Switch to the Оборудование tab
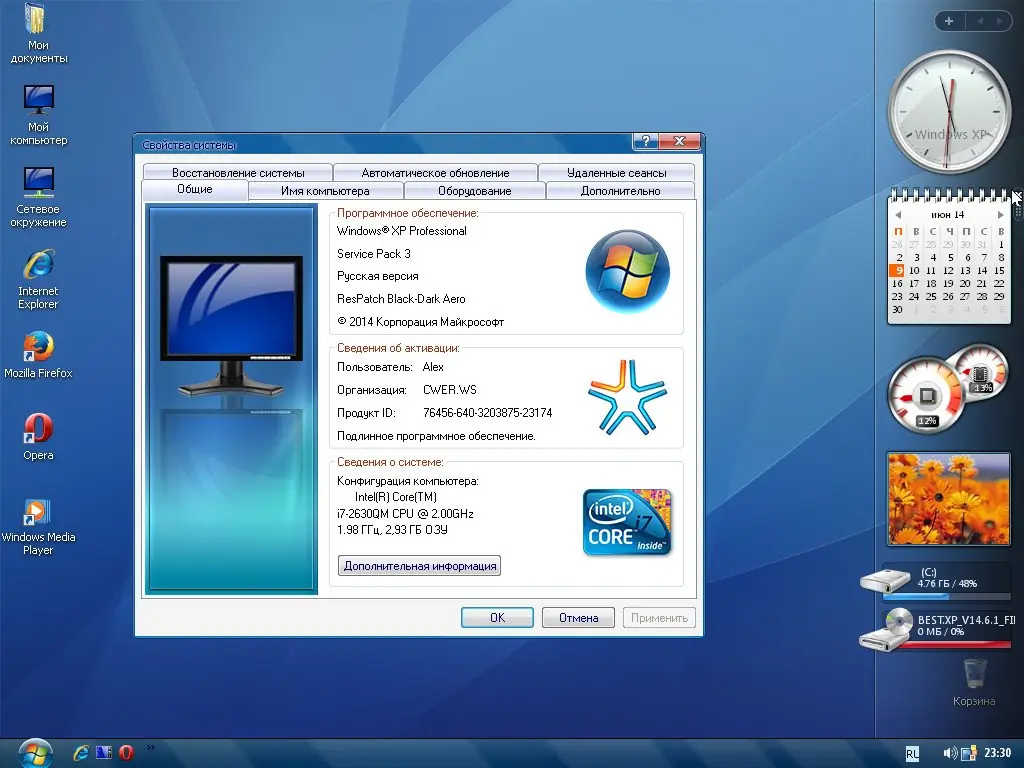 [475, 191]
